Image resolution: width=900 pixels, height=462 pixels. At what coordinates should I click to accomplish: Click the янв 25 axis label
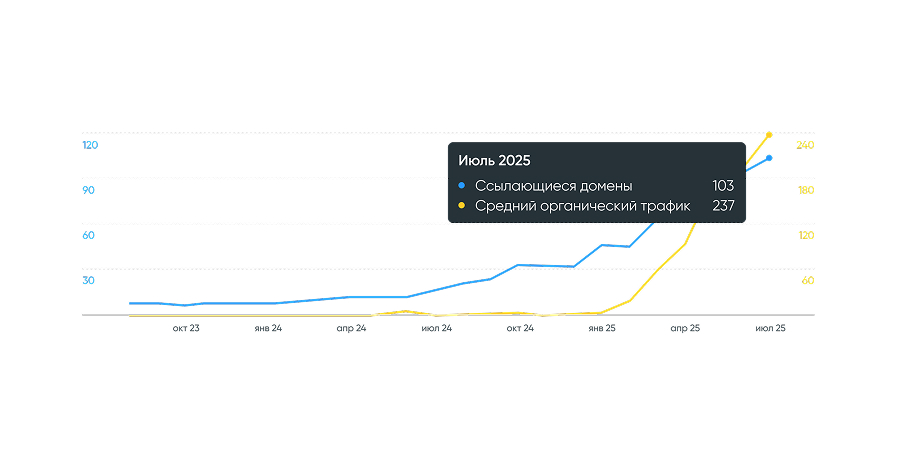click(x=602, y=328)
